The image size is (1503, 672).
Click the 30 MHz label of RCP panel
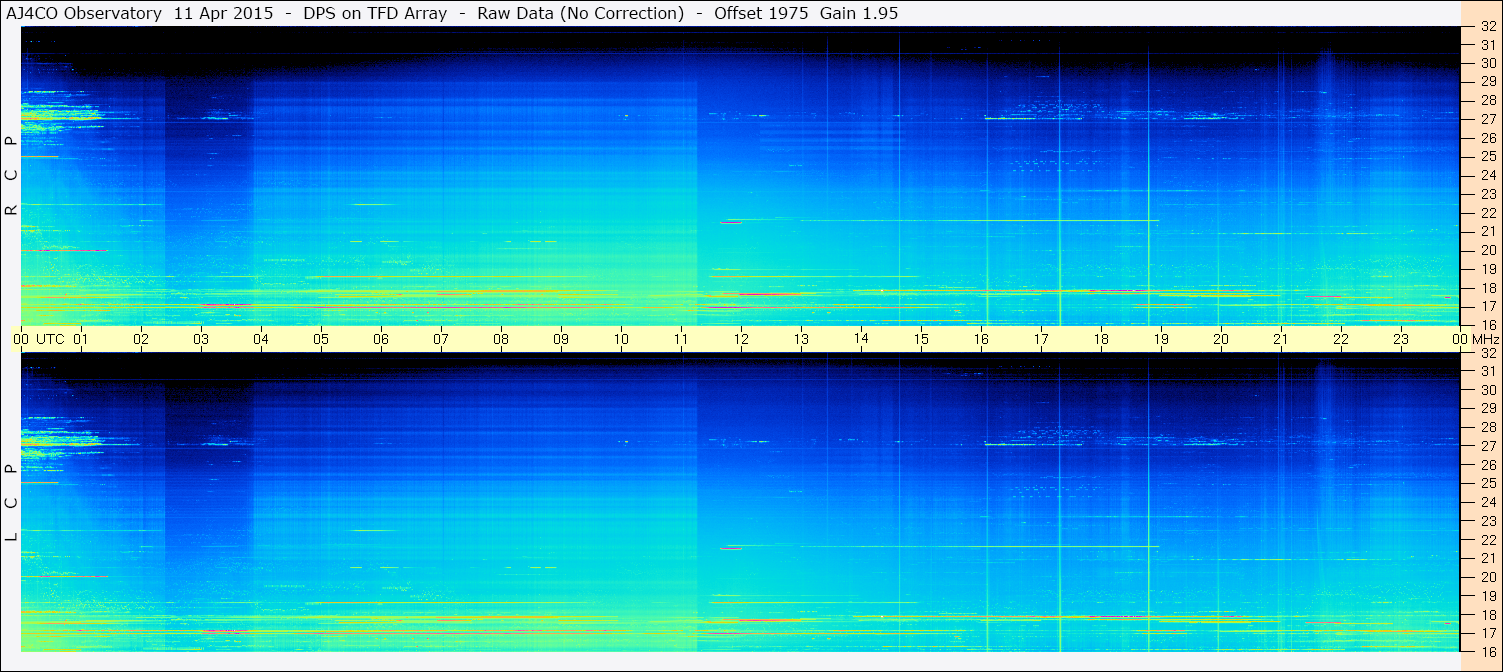1487,63
